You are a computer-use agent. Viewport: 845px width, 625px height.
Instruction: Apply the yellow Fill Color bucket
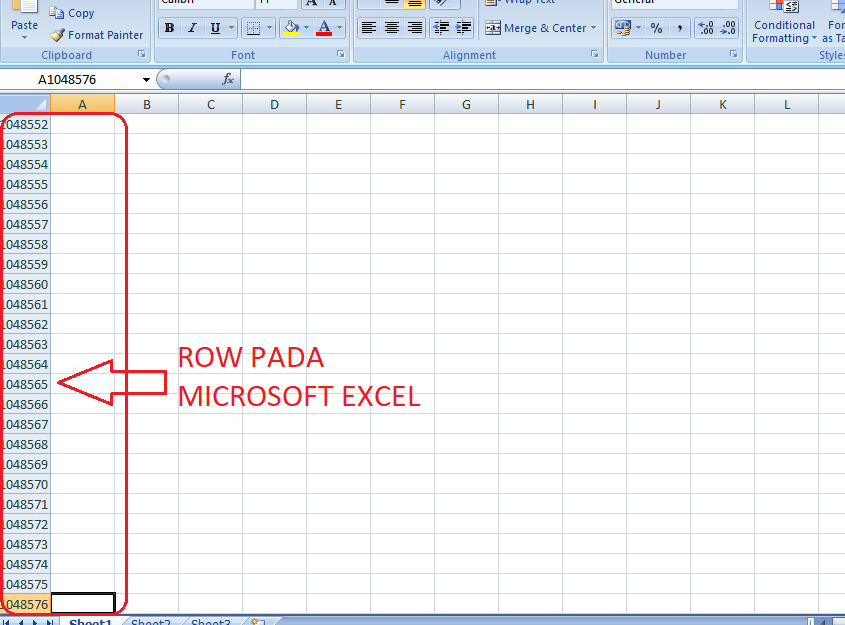[x=291, y=28]
